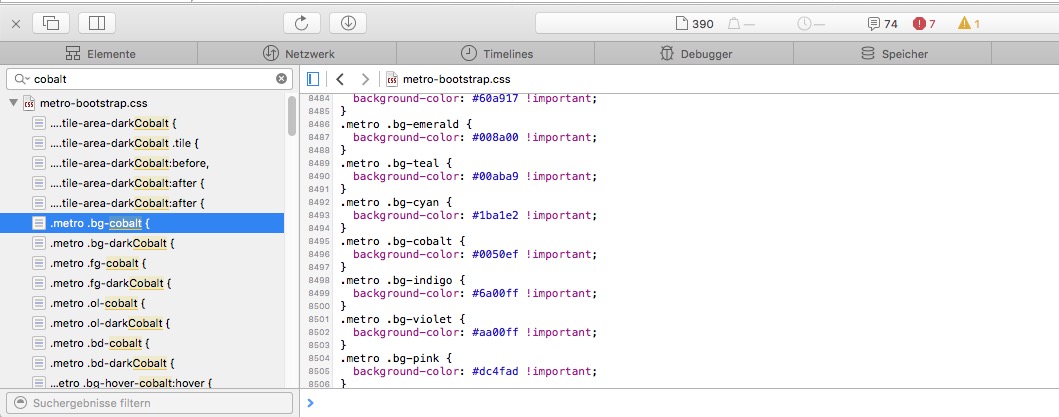Image resolution: width=1059 pixels, height=417 pixels.
Task: Switch to the Netzwerk tab
Action: click(x=297, y=54)
